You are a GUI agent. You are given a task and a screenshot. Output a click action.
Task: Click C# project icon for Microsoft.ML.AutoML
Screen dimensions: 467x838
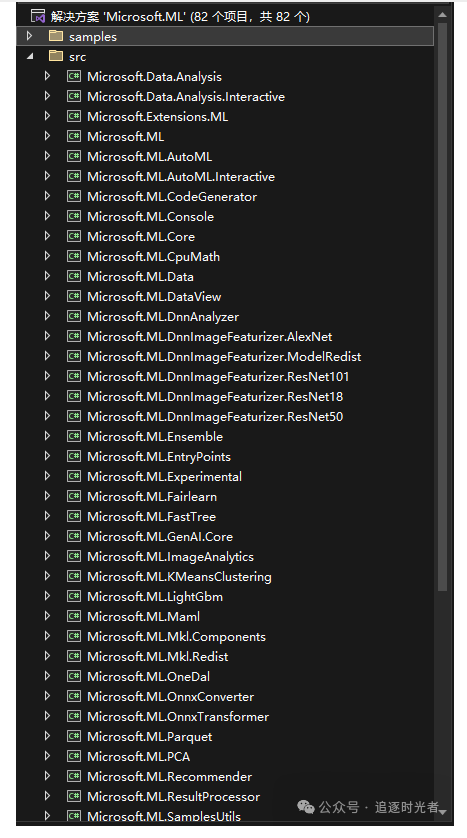tap(74, 157)
